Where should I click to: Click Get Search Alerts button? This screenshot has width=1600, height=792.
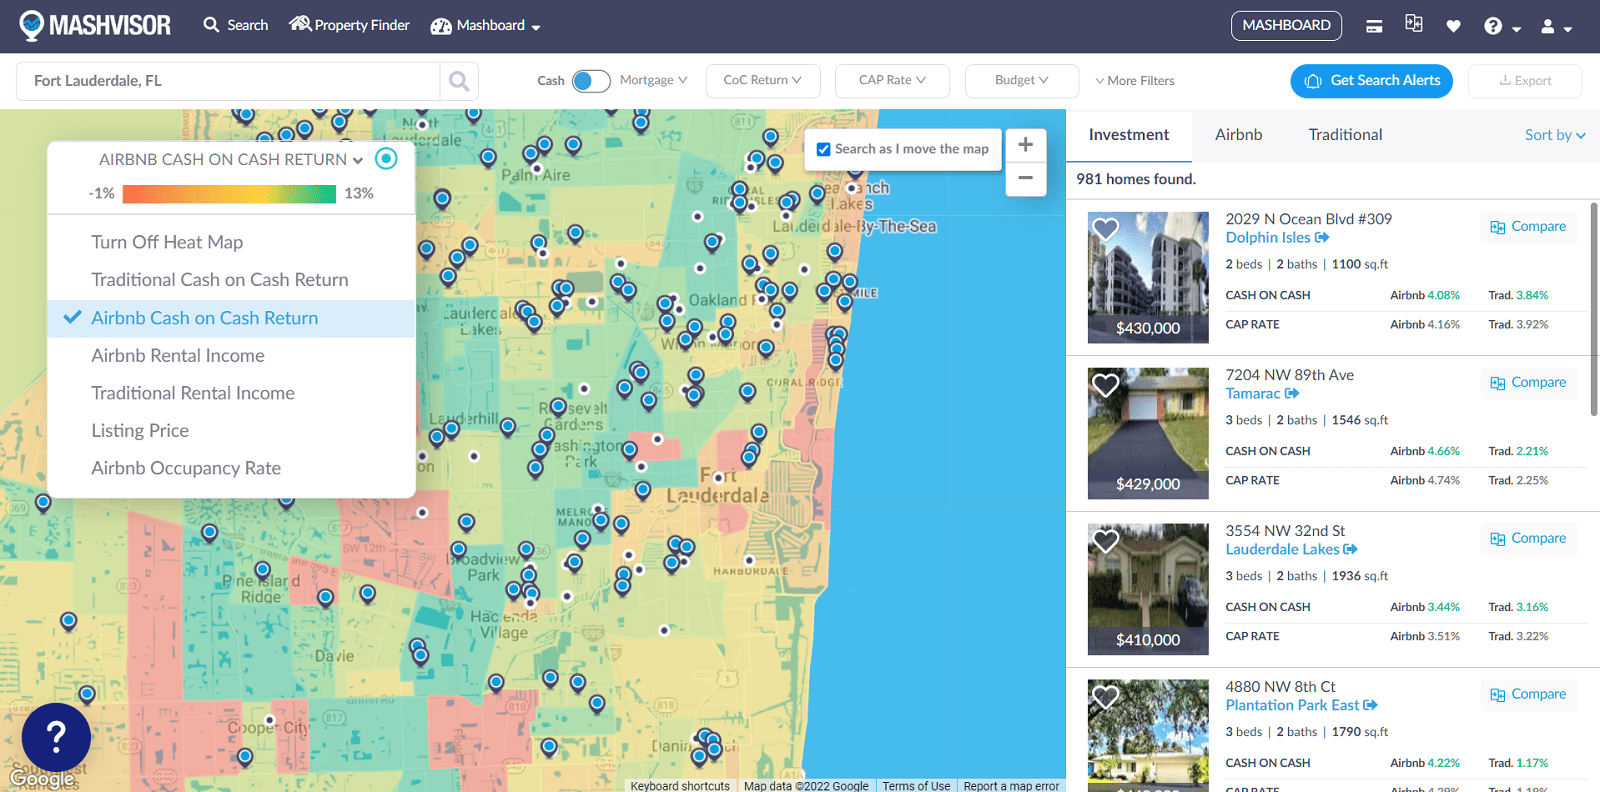coord(1372,81)
